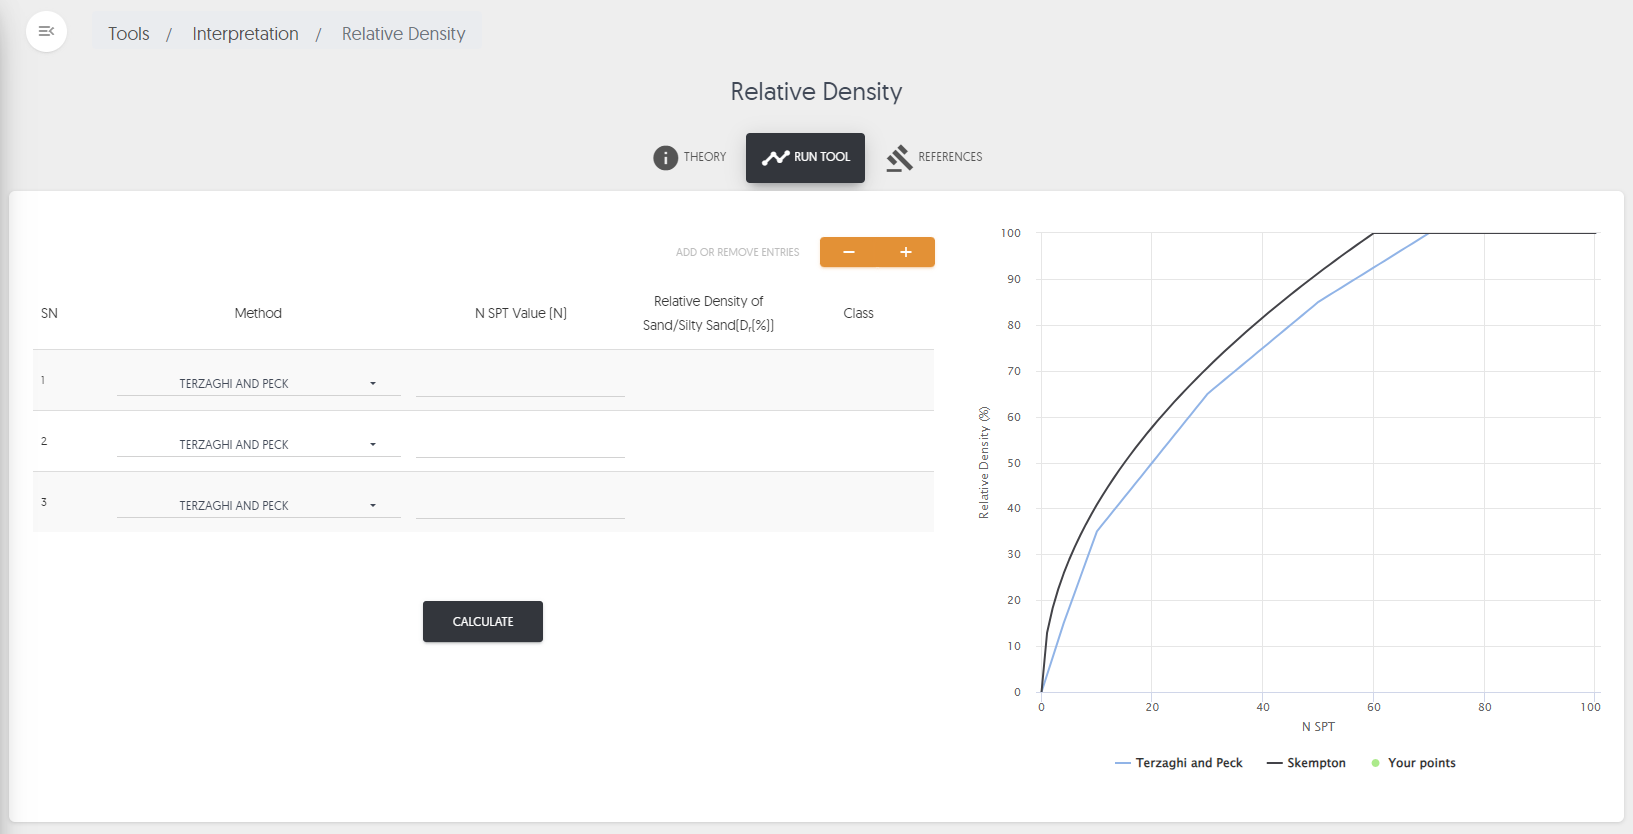Go to Interpretation breadcrumb link
Screen dimensions: 1633x834
(x=245, y=34)
